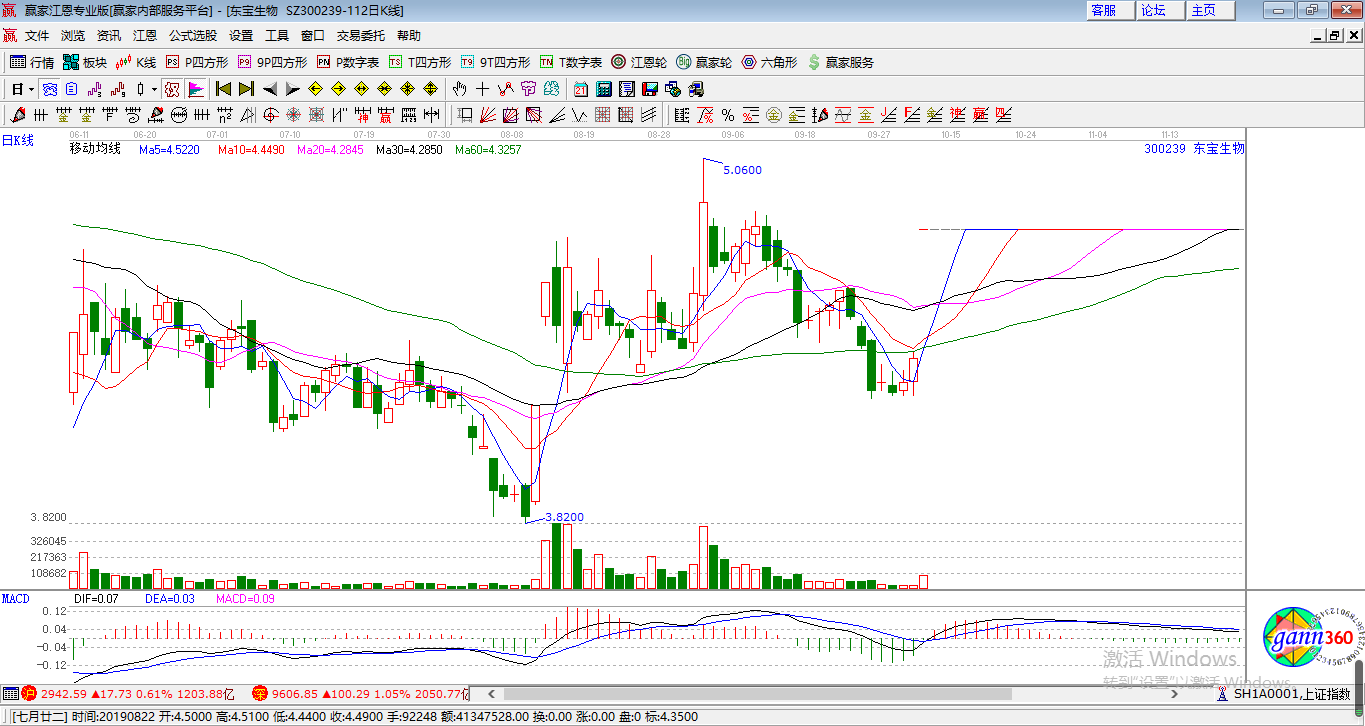1365x726 pixels.
Task: Open the 江恩 menu
Action: pos(145,36)
